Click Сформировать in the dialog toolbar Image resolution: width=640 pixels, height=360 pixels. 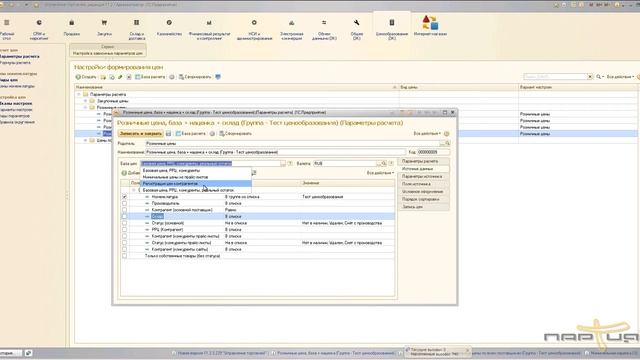pos(236,133)
